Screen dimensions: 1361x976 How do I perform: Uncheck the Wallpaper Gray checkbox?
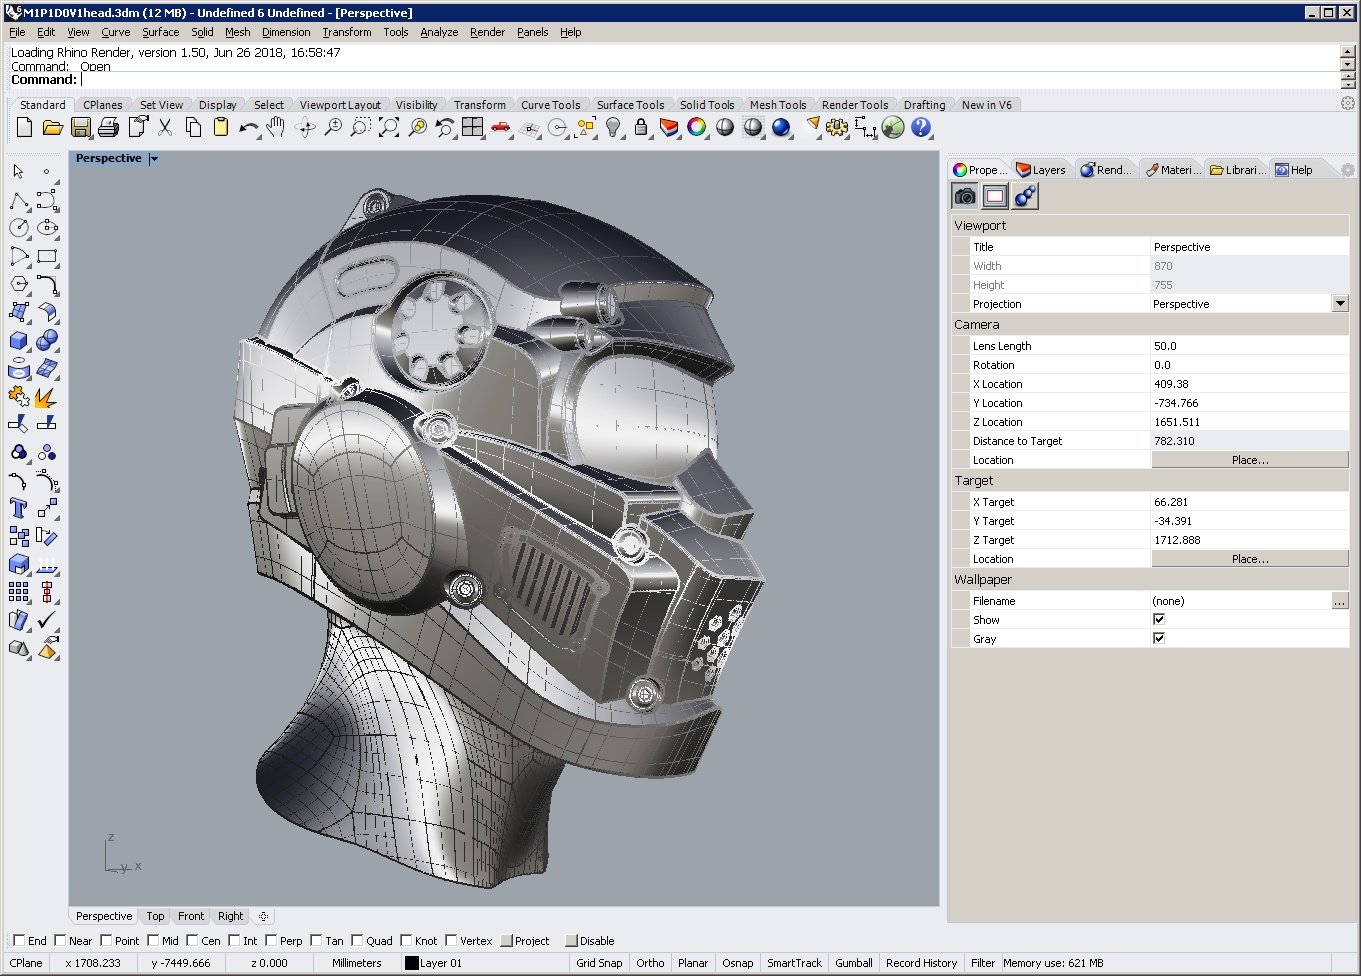click(1159, 639)
